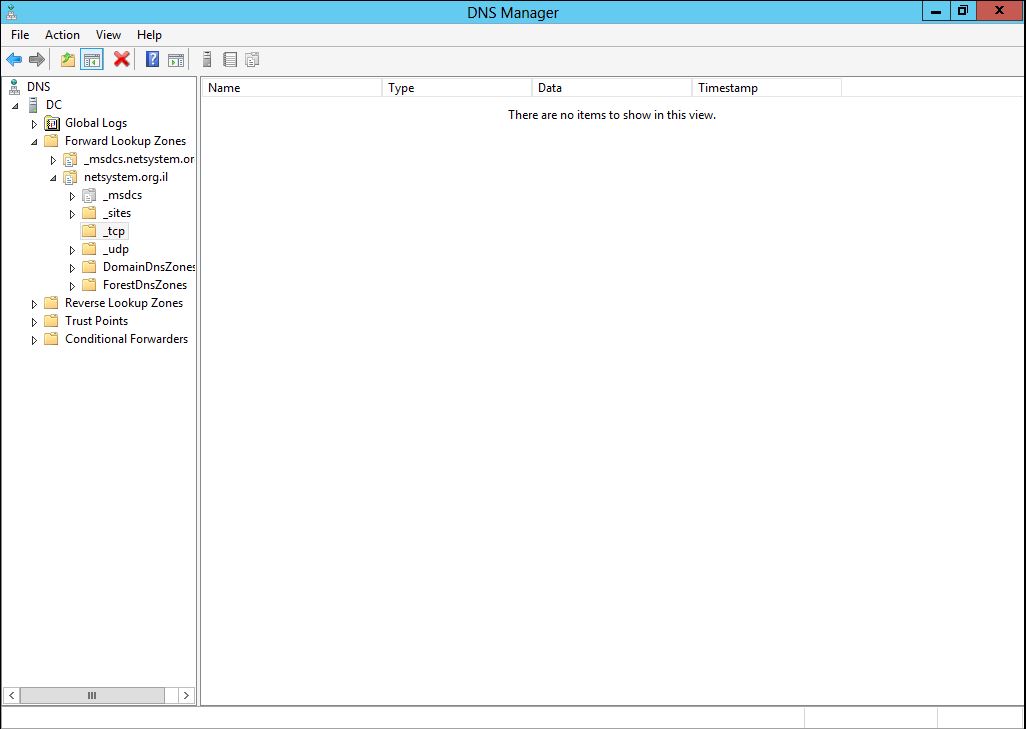Select the _sites tree label

tap(117, 213)
